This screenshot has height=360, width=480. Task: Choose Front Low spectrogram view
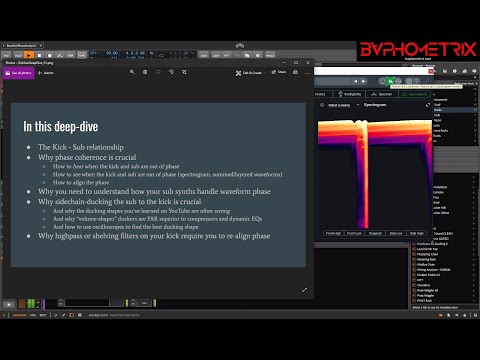point(354,233)
